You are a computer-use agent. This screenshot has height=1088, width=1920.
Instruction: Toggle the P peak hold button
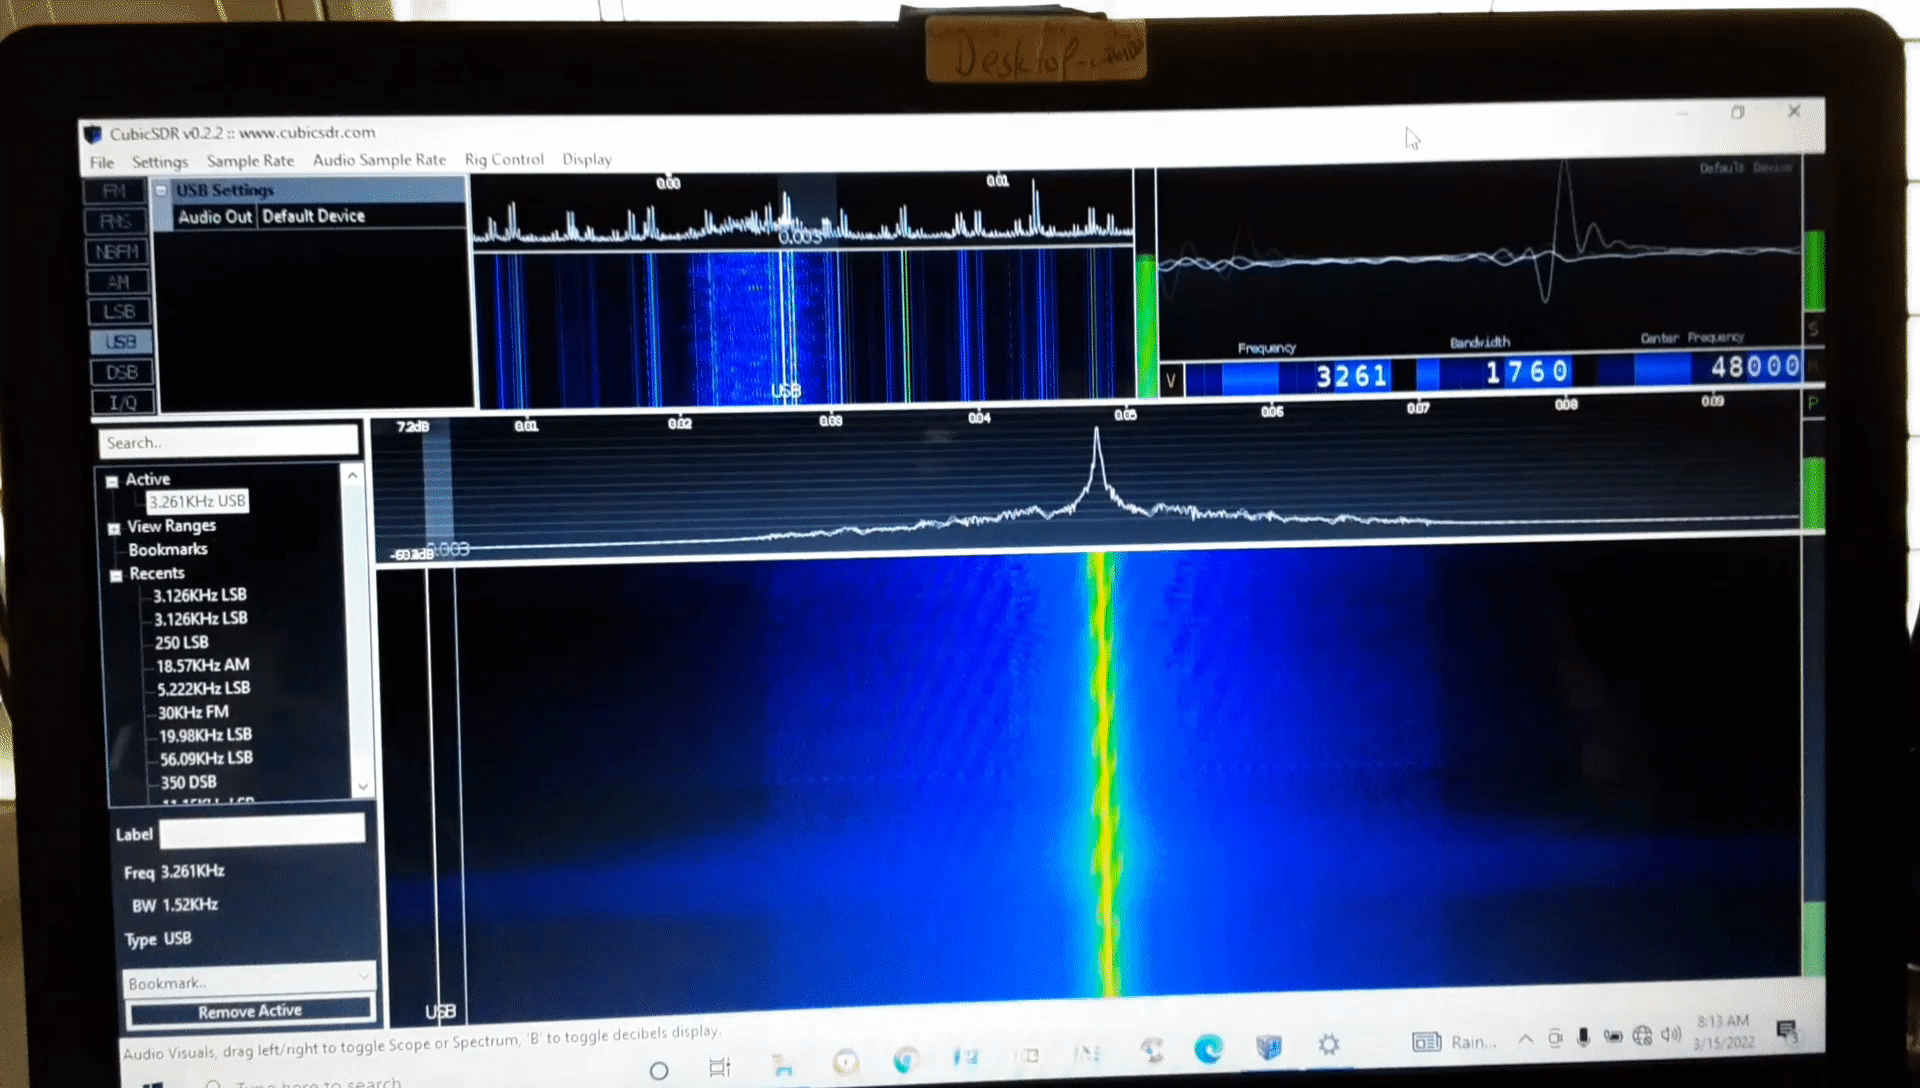click(1813, 402)
